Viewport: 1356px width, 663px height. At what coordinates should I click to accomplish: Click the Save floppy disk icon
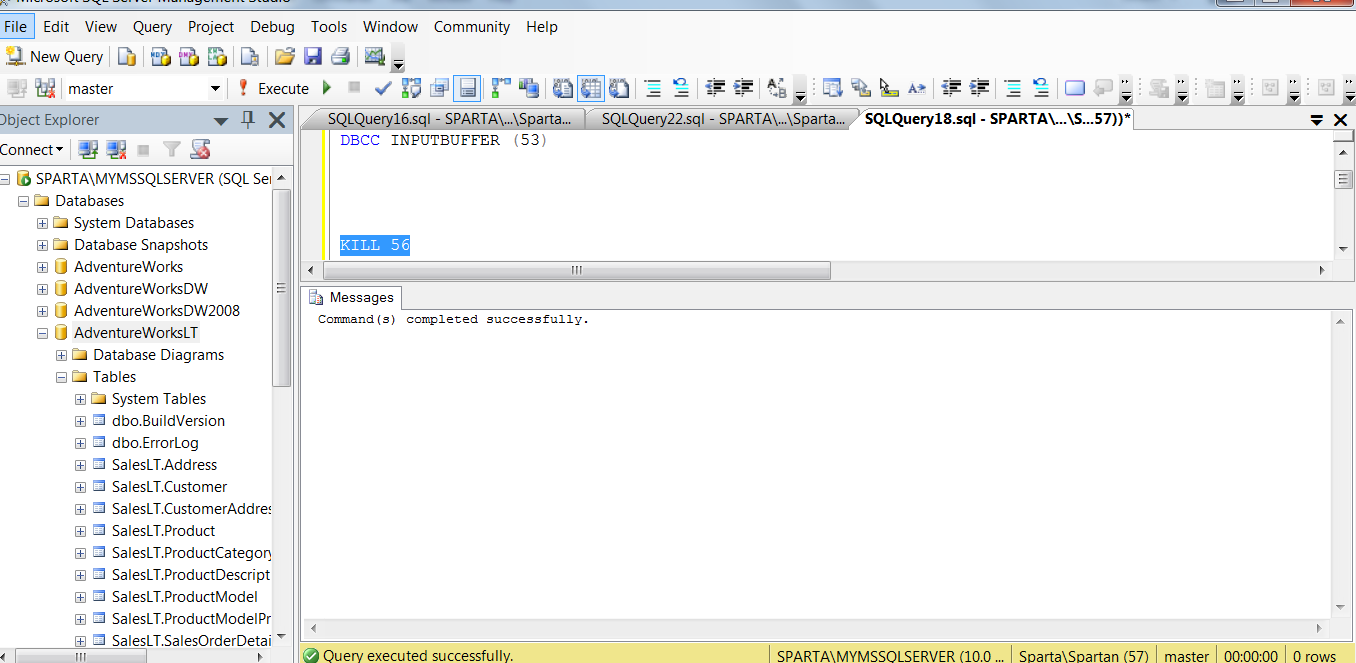[313, 57]
